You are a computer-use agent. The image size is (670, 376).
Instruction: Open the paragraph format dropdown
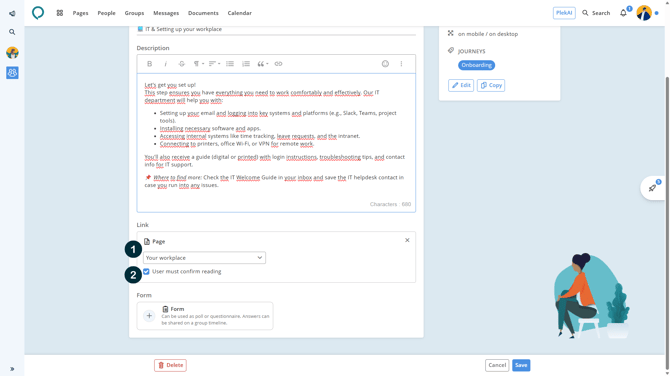pyautogui.click(x=198, y=64)
